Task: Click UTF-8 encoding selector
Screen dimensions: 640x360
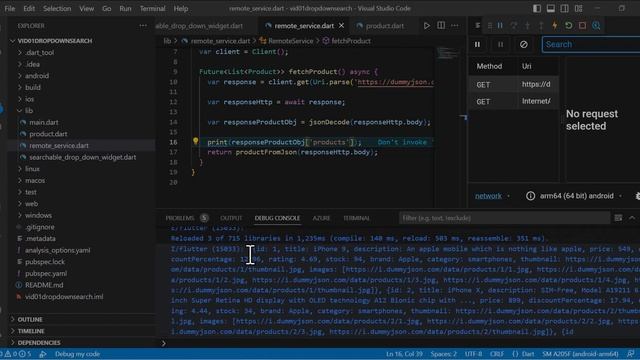Action: [x=473, y=354]
